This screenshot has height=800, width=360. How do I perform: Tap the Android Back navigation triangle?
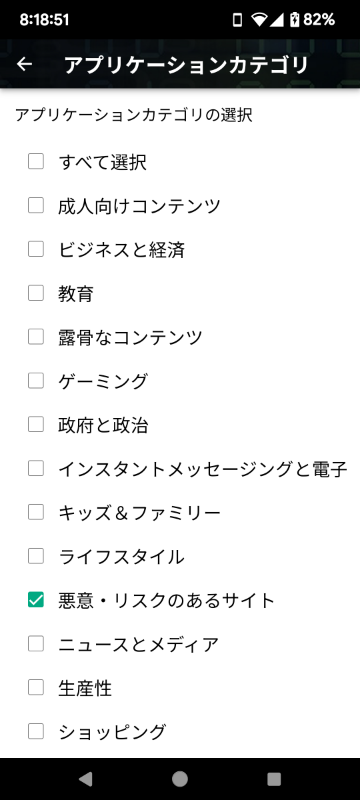click(85, 779)
